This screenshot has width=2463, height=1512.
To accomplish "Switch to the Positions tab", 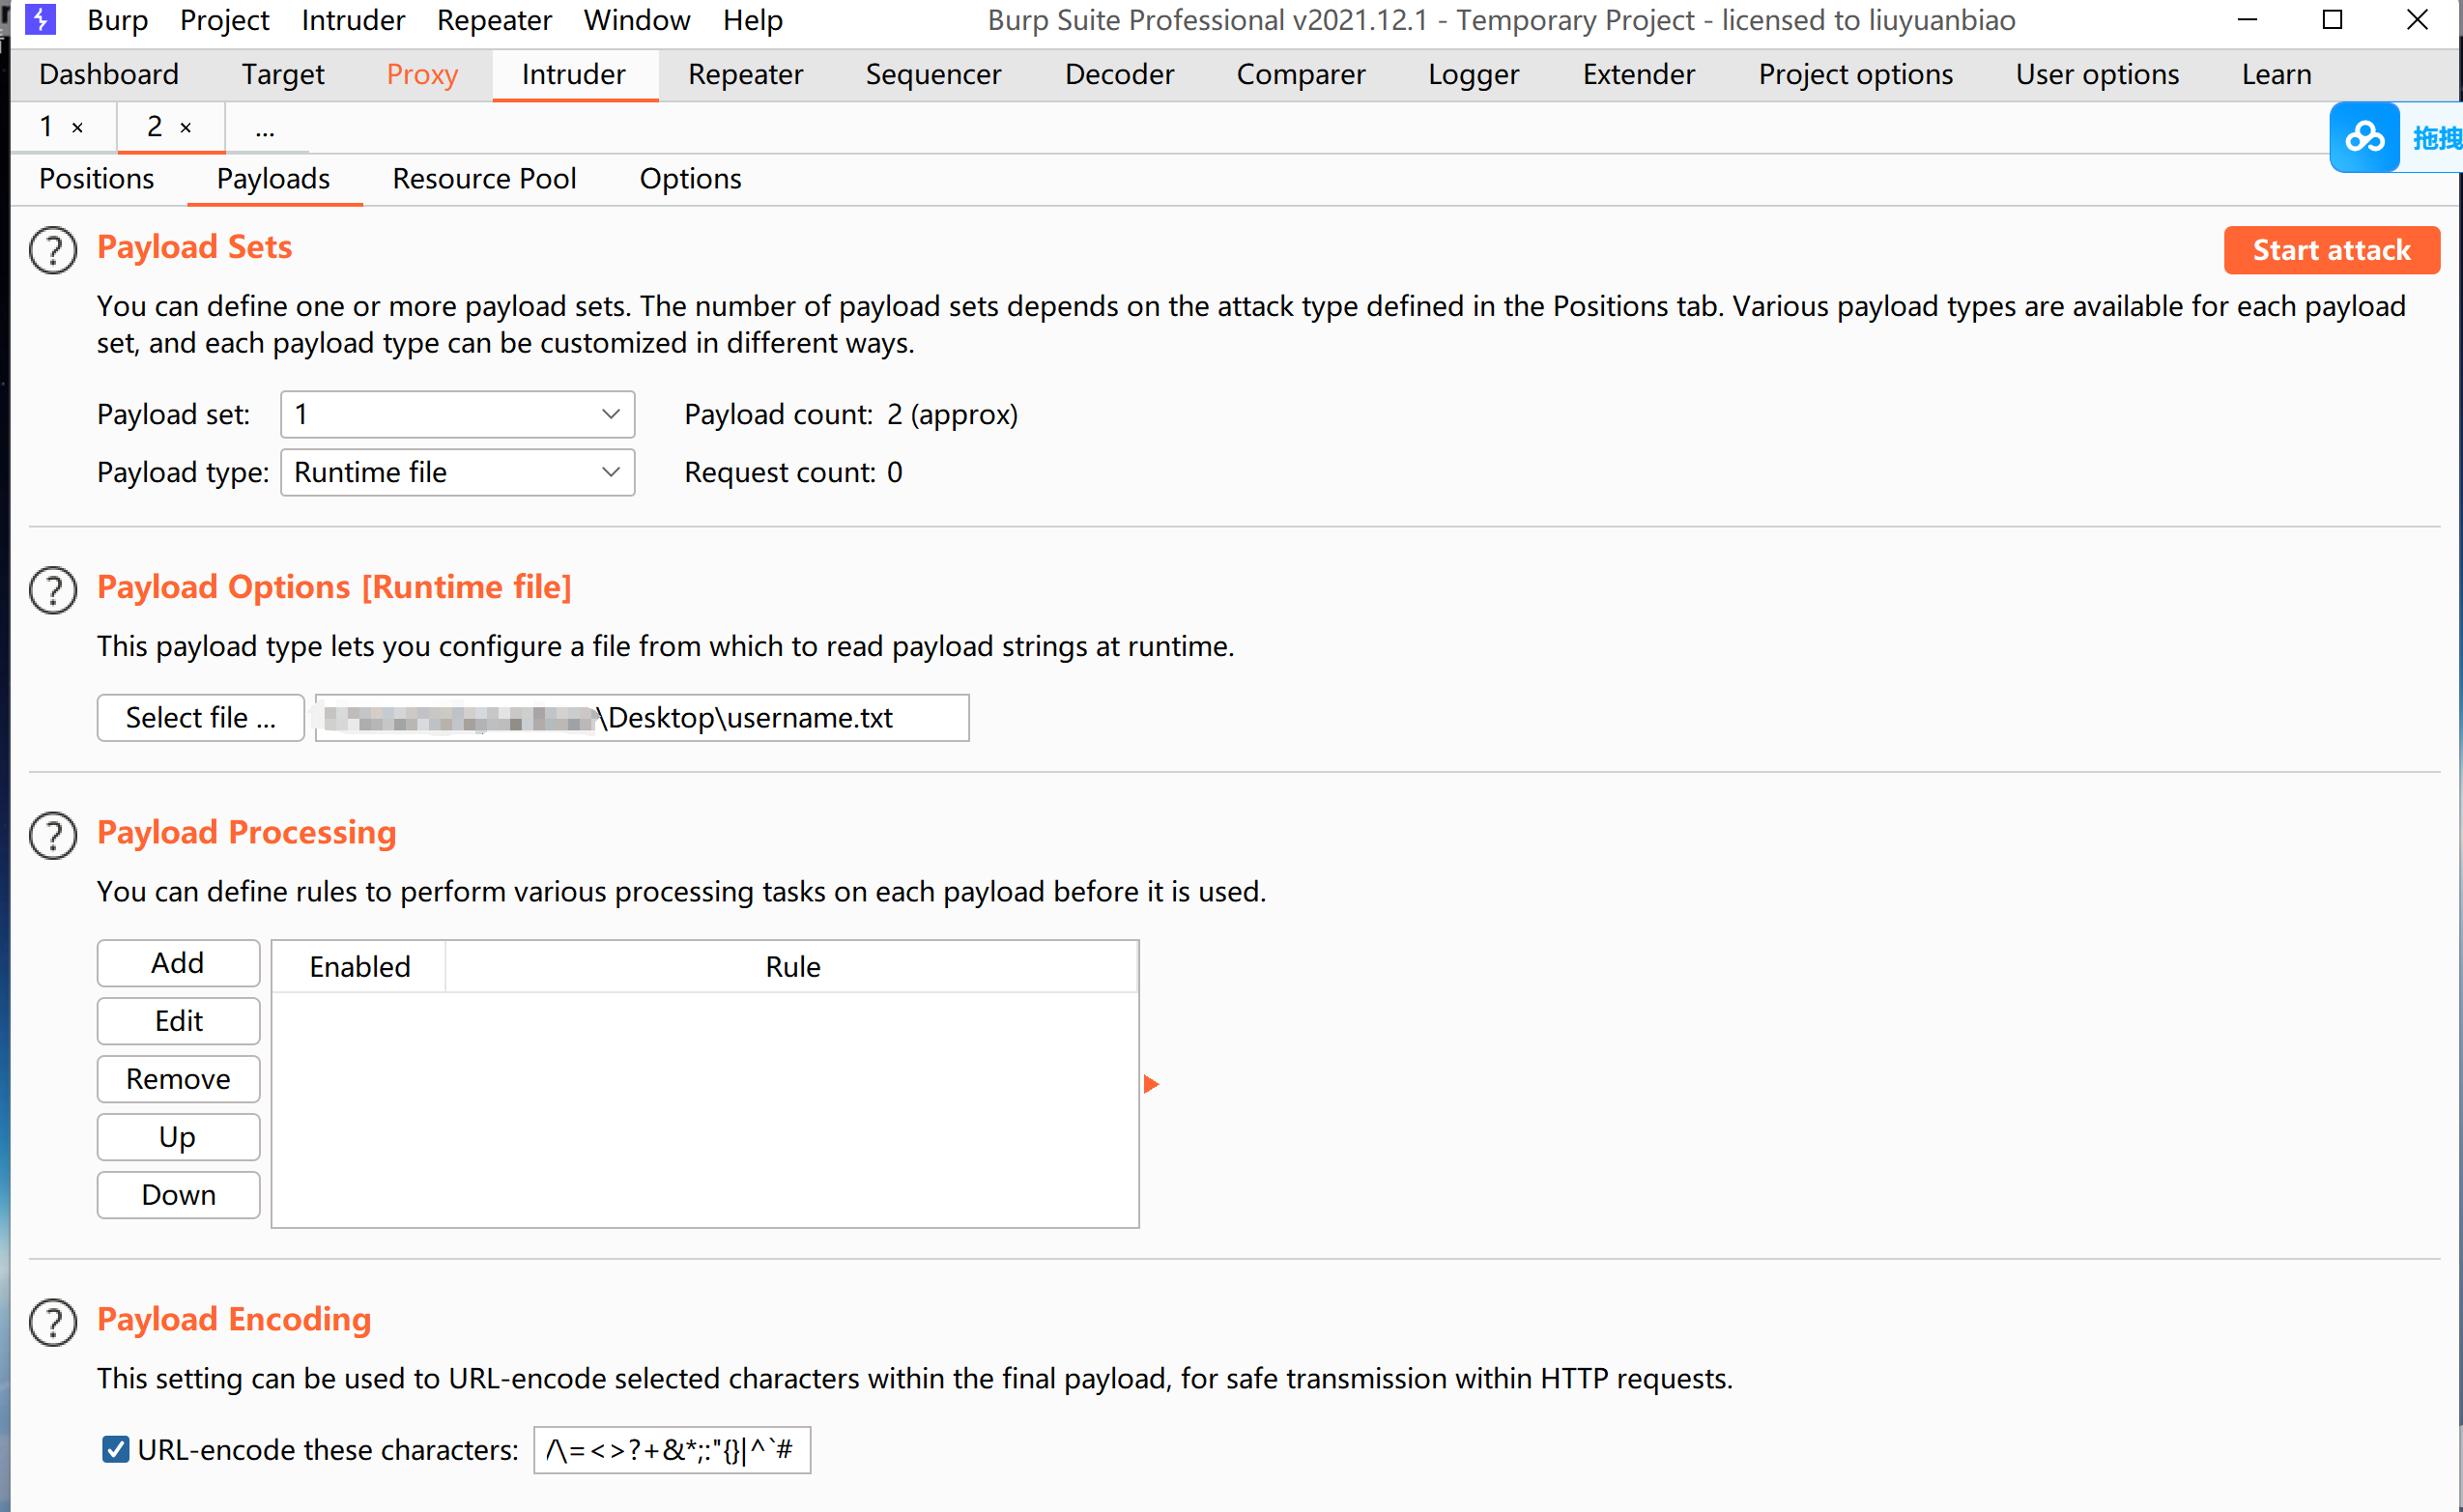I will [96, 179].
